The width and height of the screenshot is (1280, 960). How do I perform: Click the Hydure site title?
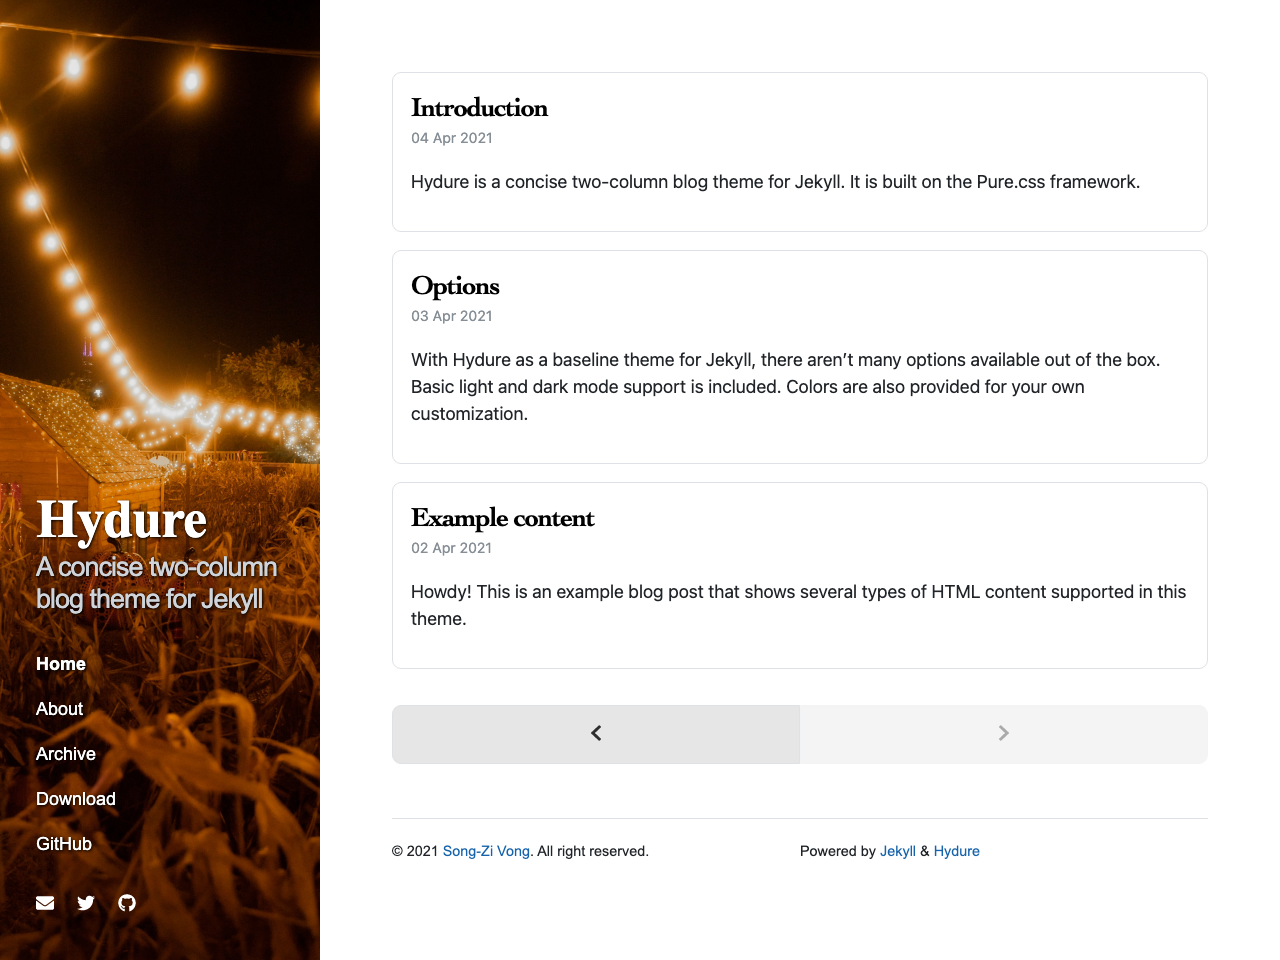121,521
